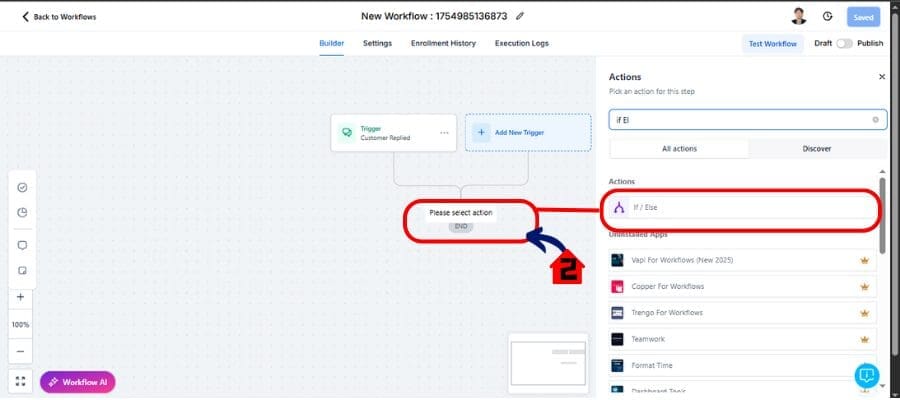Toggle the Draft/Publish switch
900x400 pixels.
point(846,44)
